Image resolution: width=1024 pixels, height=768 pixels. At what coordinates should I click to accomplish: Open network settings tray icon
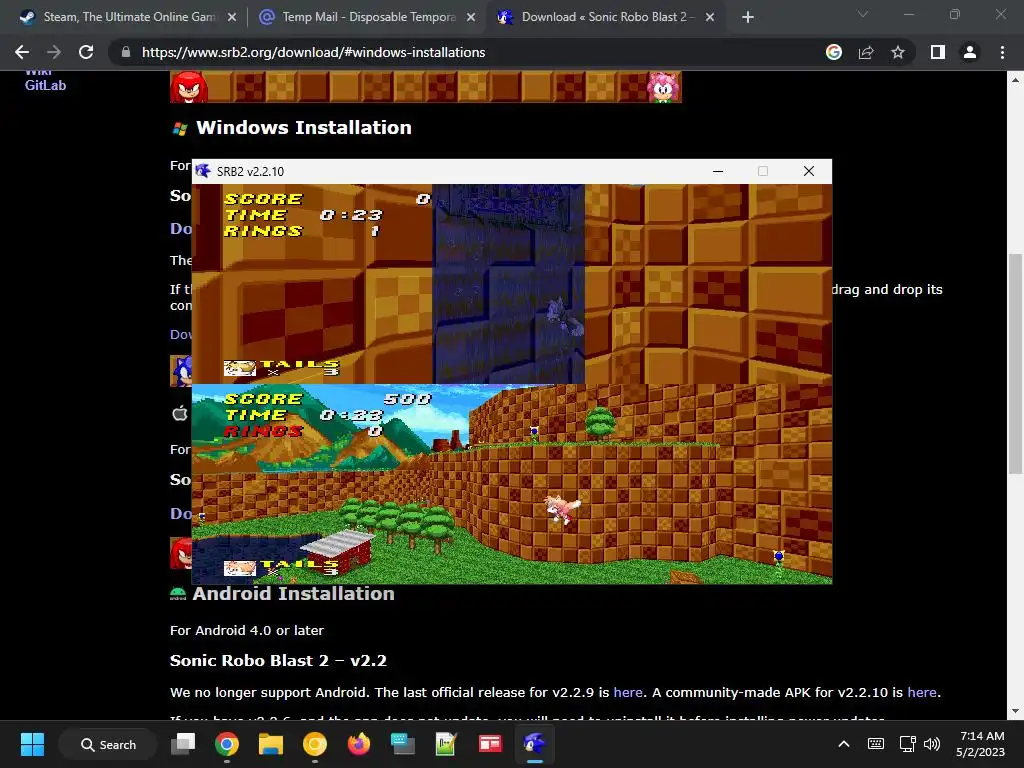pos(907,744)
